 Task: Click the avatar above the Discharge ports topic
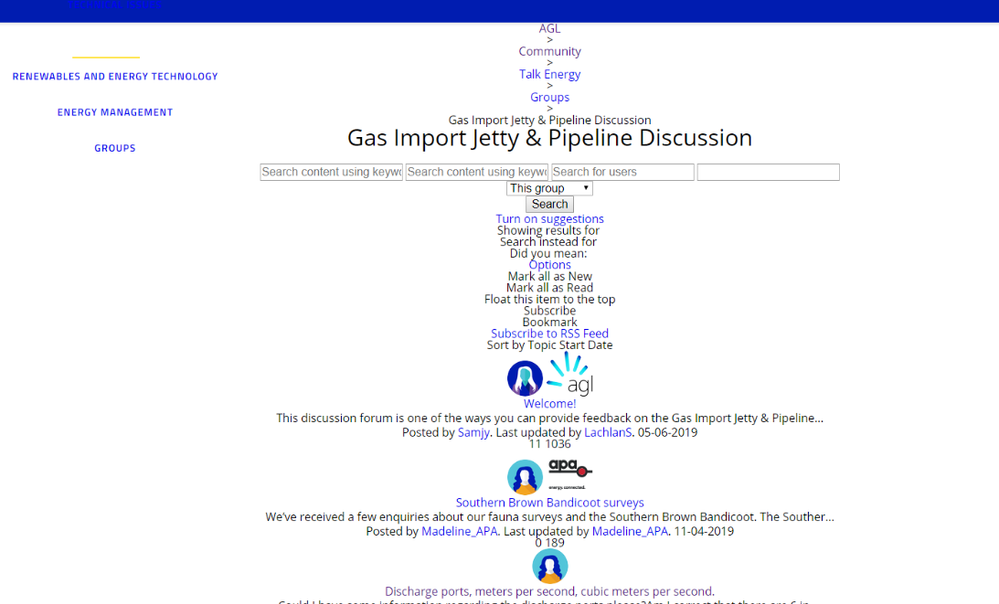coord(549,566)
